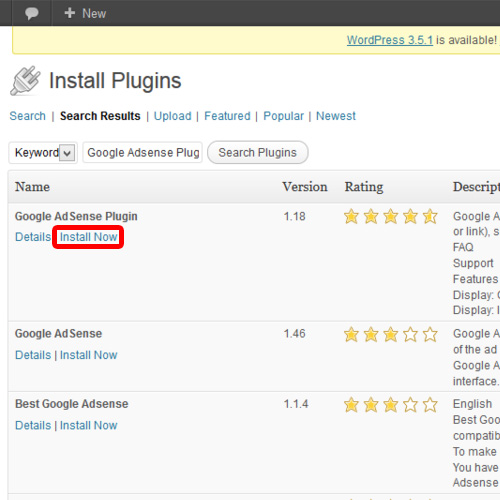Click version 1.46 cell
The image size is (500, 500).
[x=294, y=334]
